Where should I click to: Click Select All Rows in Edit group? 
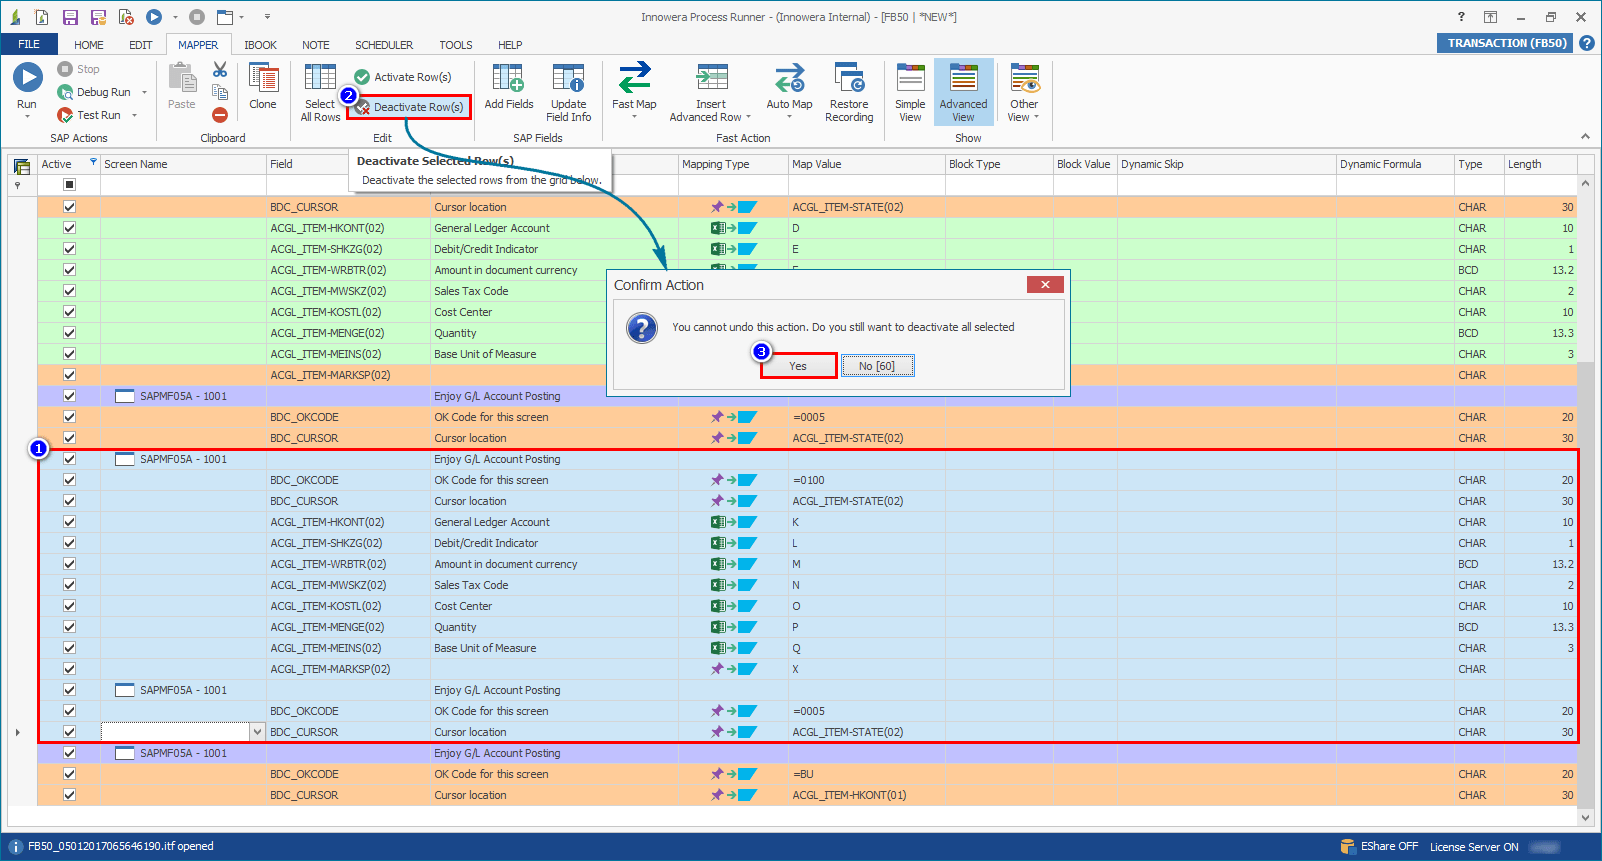point(320,93)
